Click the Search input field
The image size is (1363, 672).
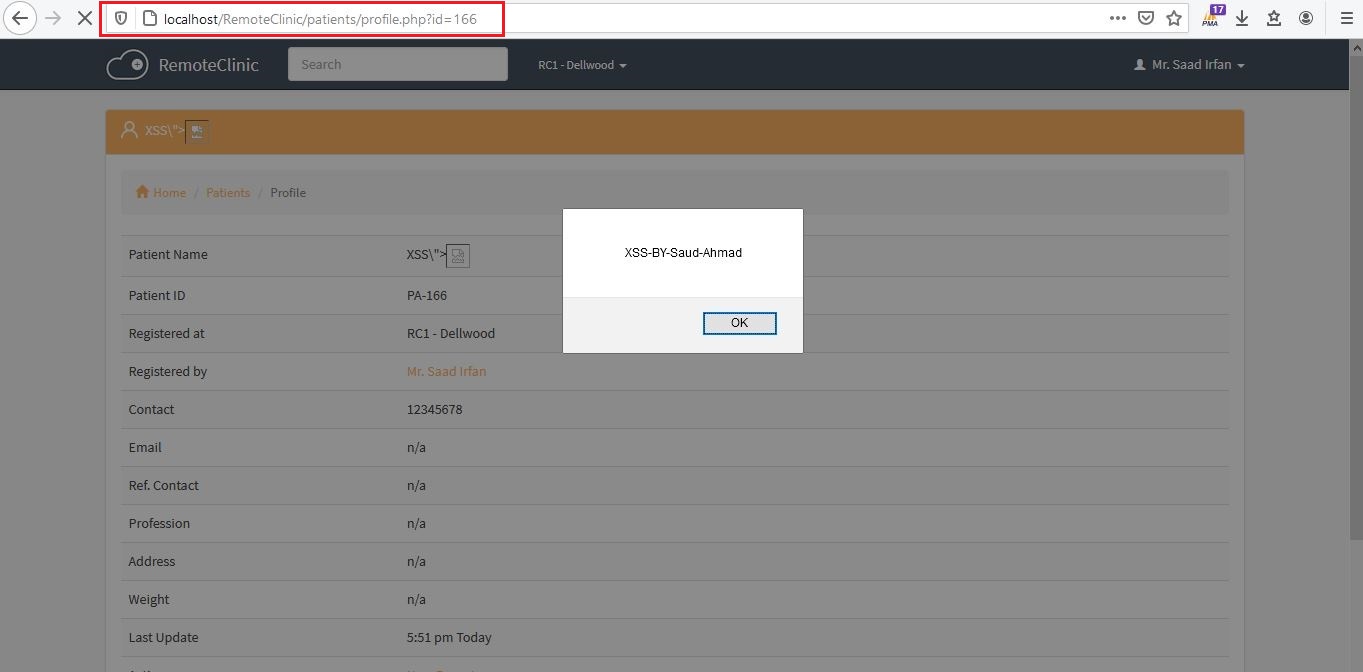point(398,64)
